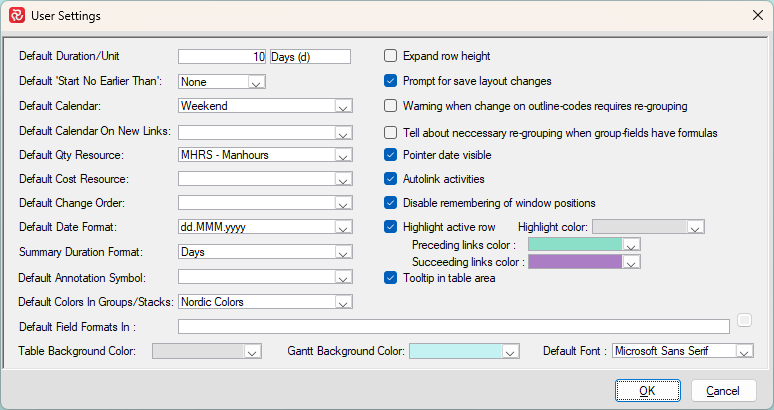This screenshot has width=774, height=410.
Task: Expand the Default Date Format dropdown
Action: coord(343,228)
